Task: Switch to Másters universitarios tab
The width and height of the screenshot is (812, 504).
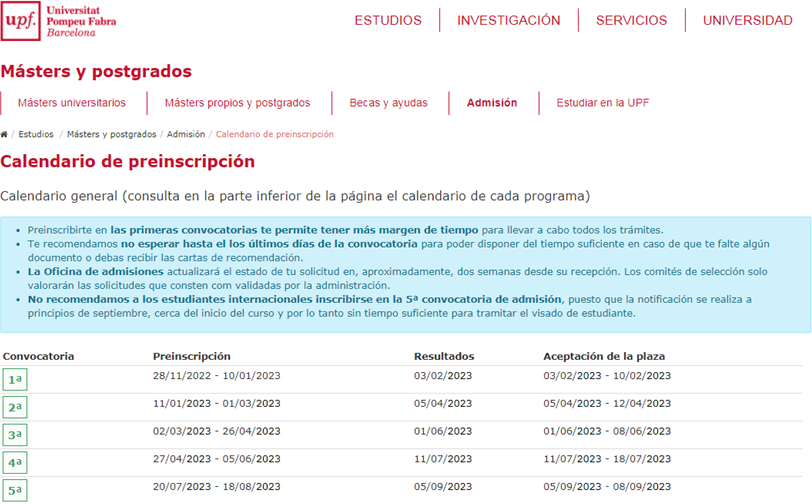Action: tap(72, 103)
